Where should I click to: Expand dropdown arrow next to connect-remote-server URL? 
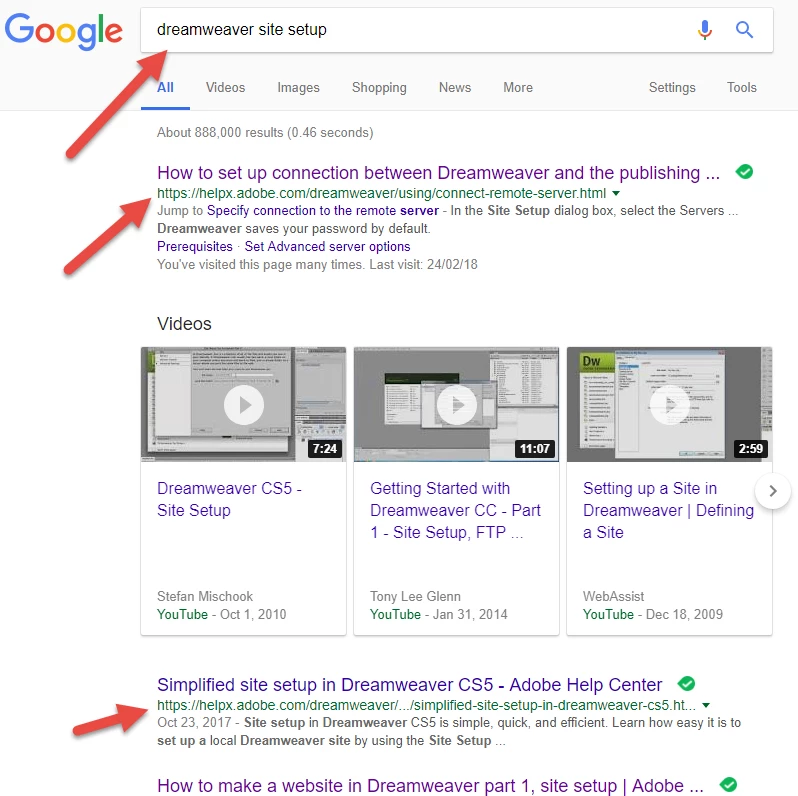[x=616, y=193]
